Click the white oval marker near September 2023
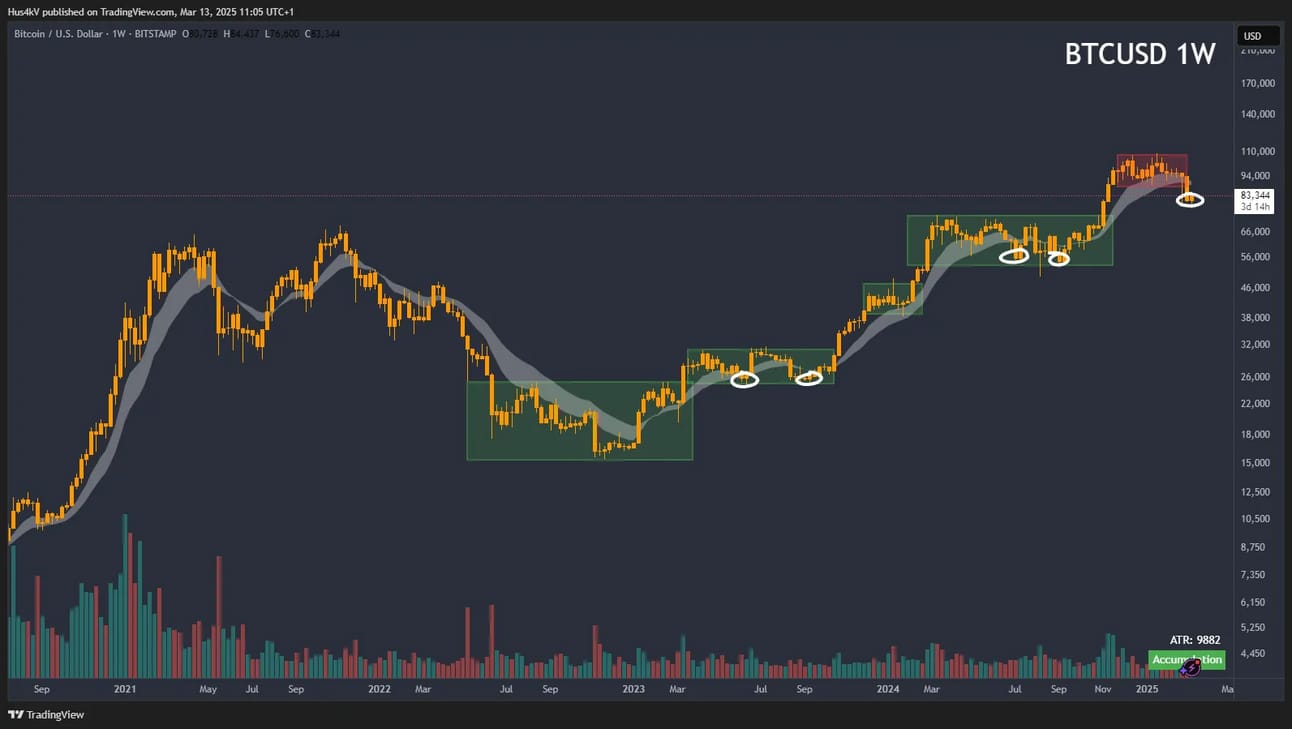This screenshot has width=1292, height=729. (x=808, y=377)
